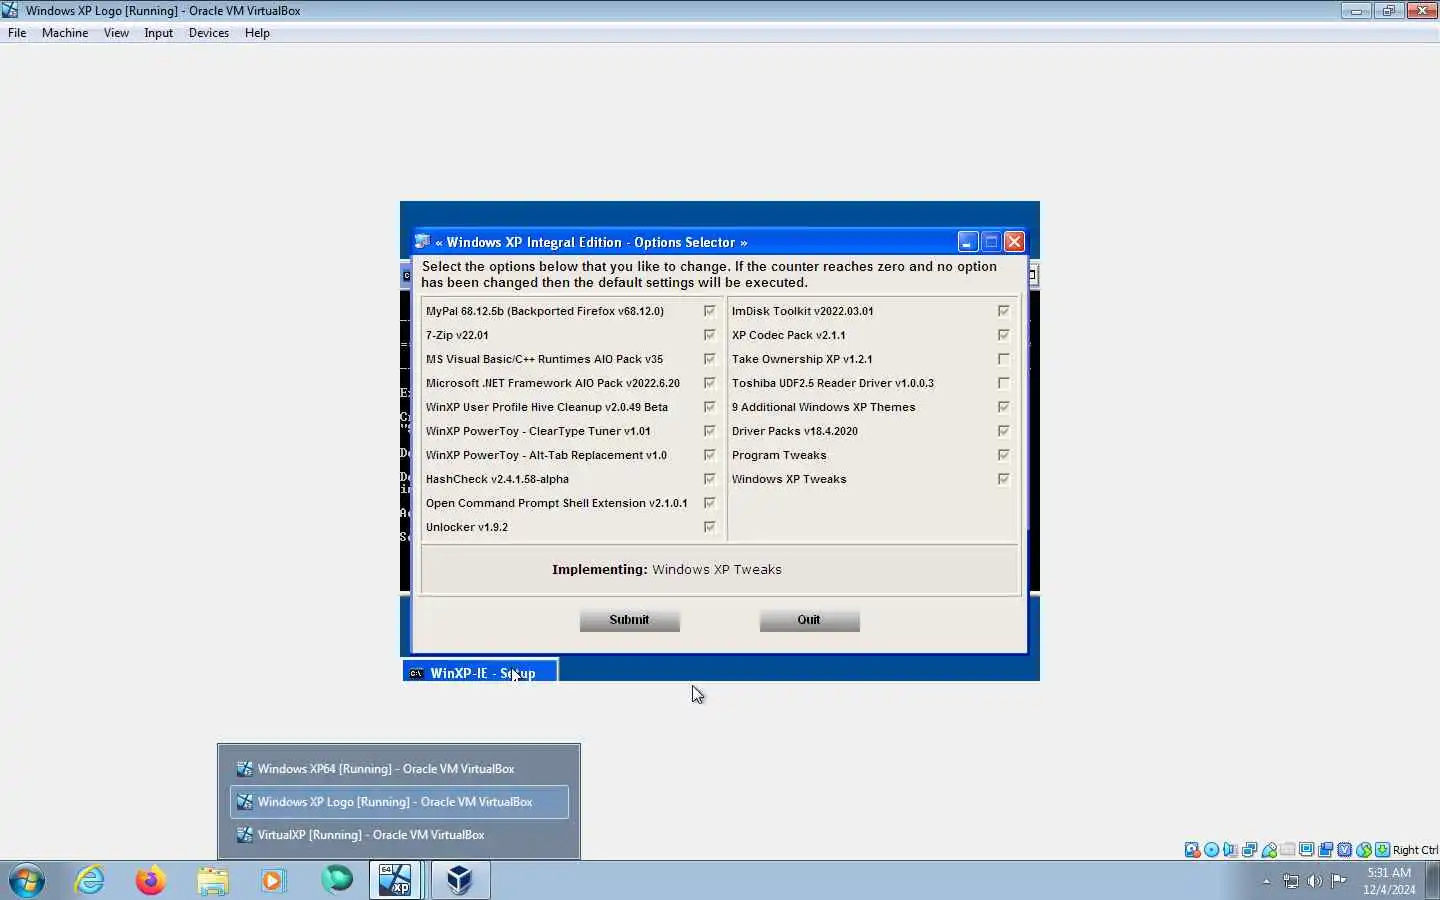Viewport: 1440px width, 900px height.
Task: Toggle the ClearType Tuner PowerToy checkbox
Action: click(709, 431)
